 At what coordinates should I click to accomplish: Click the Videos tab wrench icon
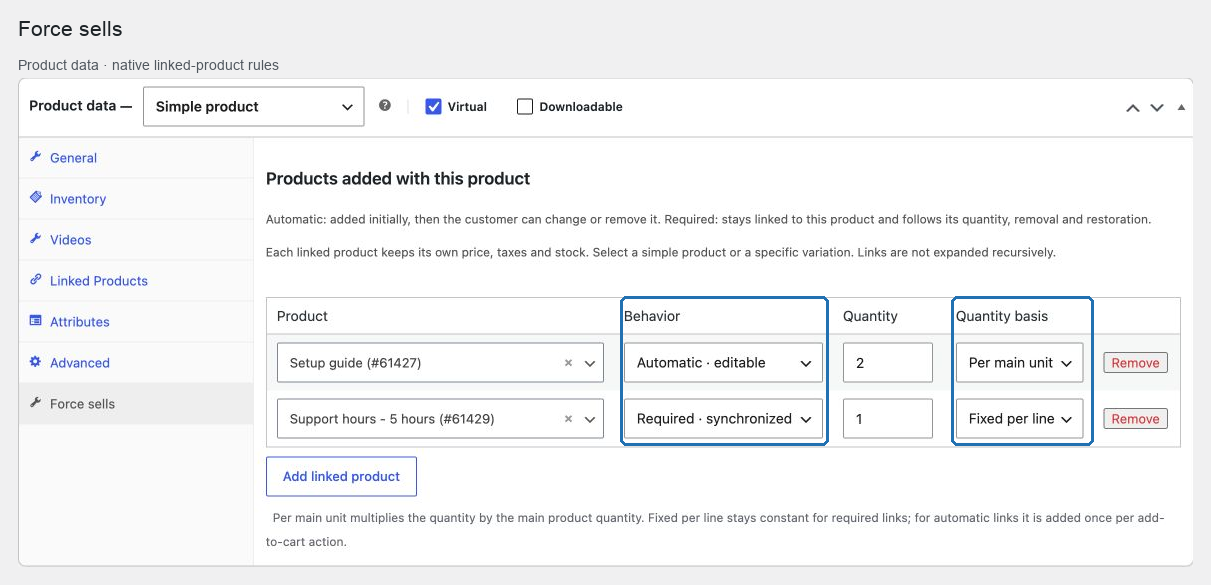tap(36, 239)
